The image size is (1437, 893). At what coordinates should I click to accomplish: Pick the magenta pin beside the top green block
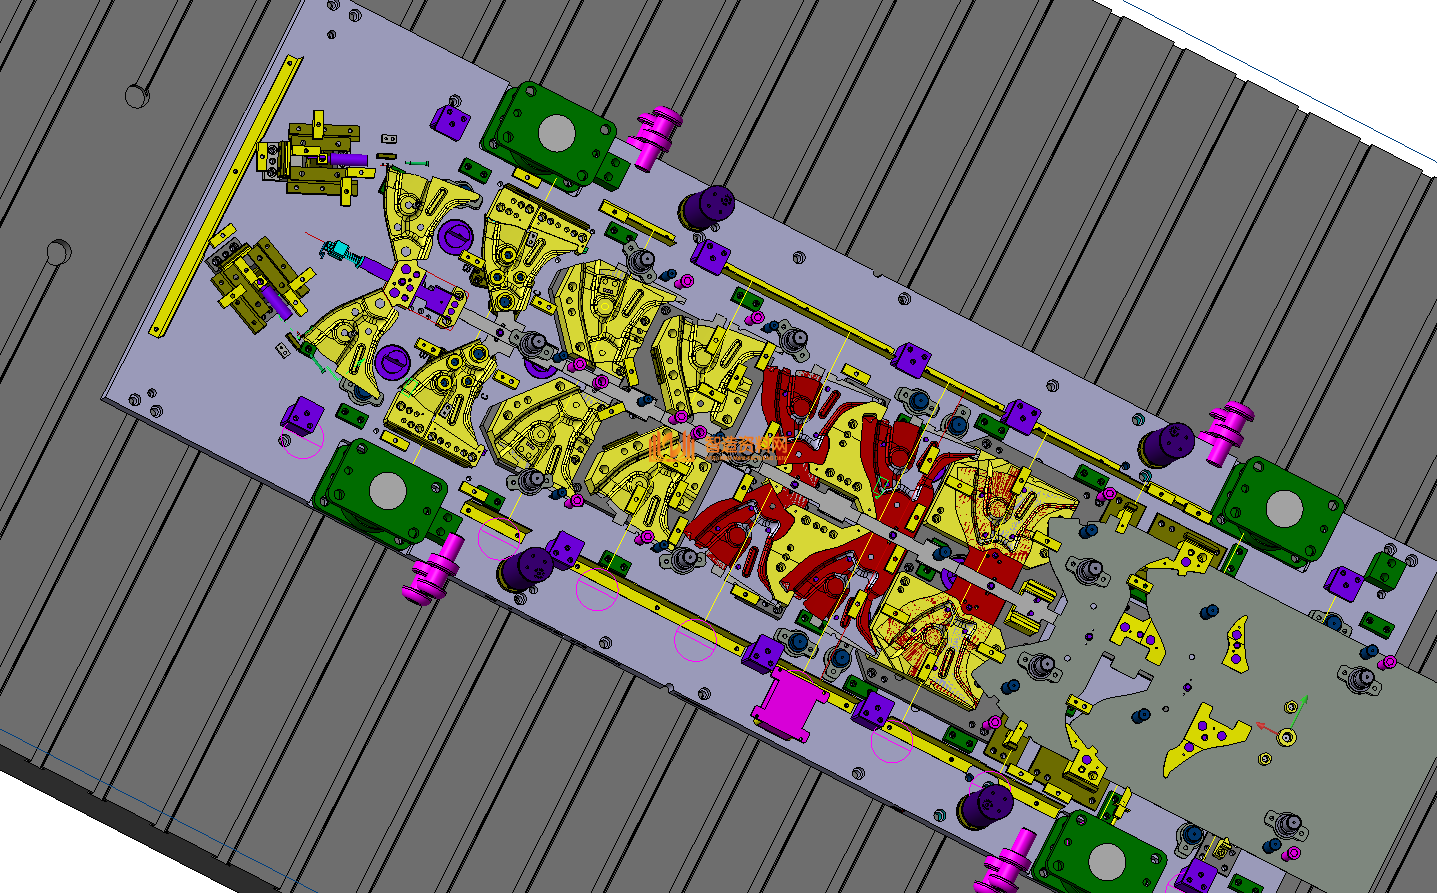[x=653, y=134]
